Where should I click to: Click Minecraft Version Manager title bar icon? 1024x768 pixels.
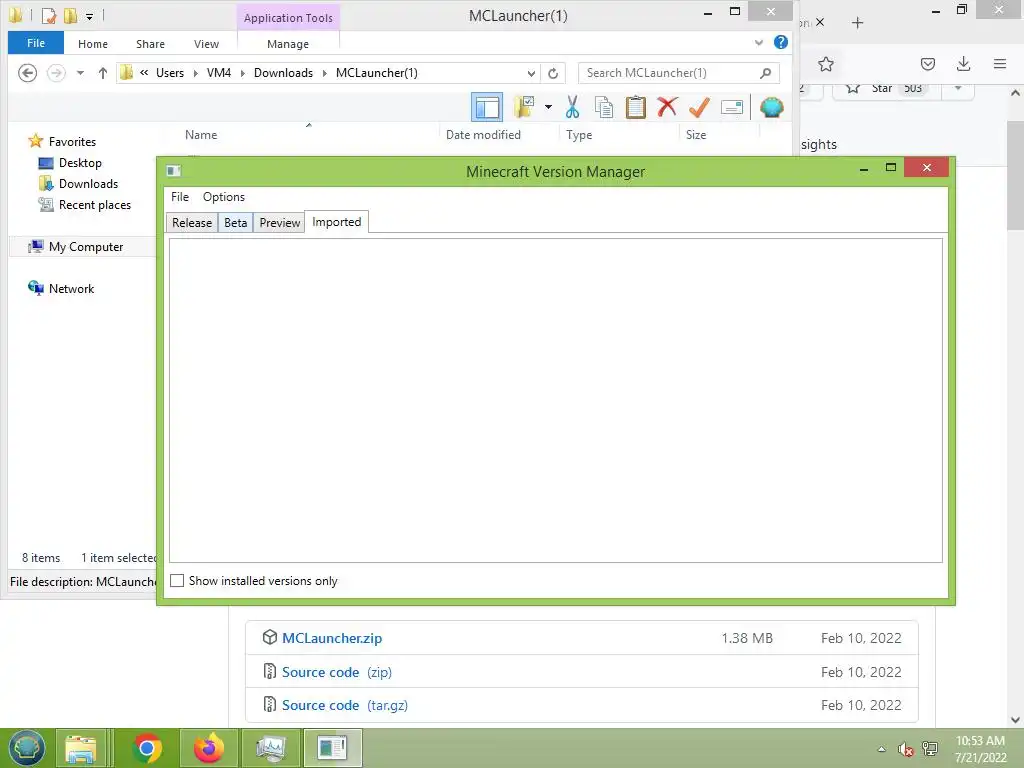[173, 171]
